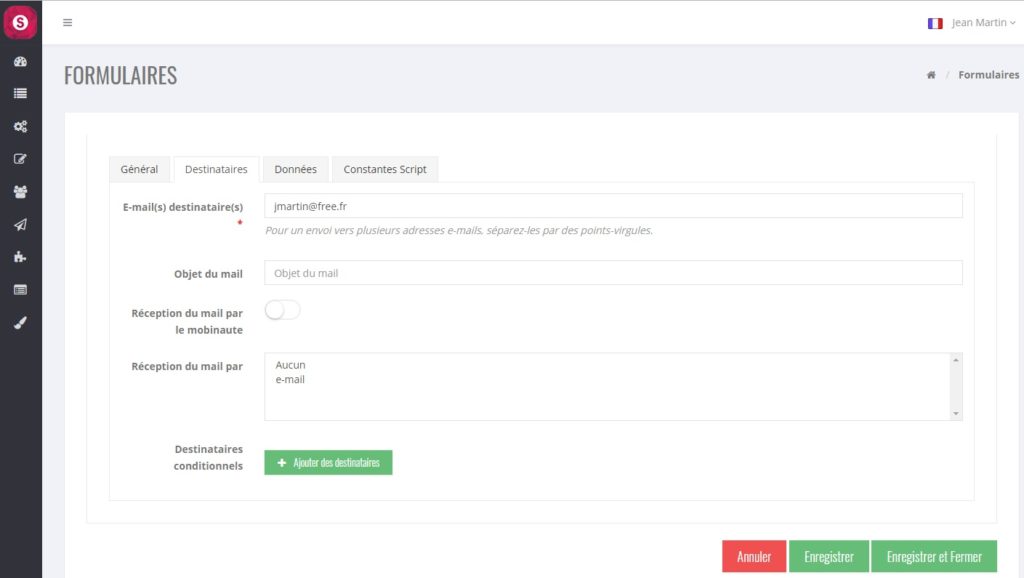Switch to the Général tab
Screen dimensions: 1024x578
click(x=139, y=169)
